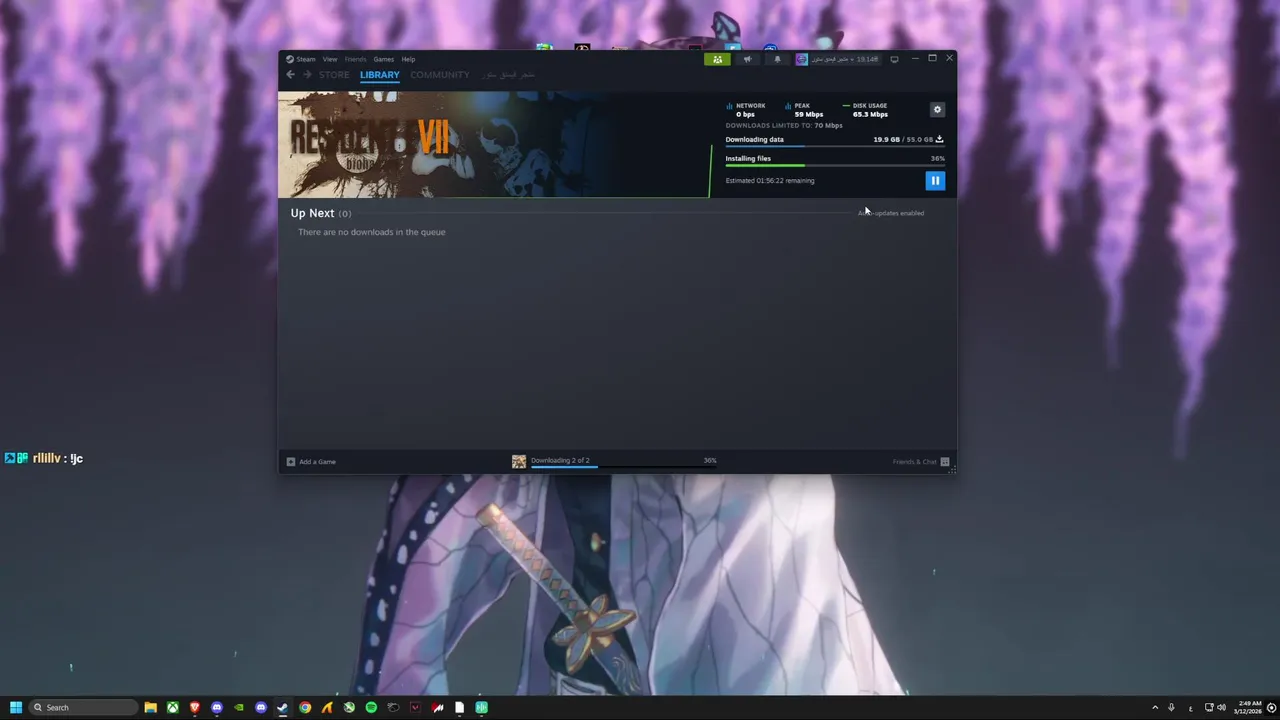Go back with Steam back arrow
Image resolution: width=1280 pixels, height=720 pixels.
(x=291, y=75)
